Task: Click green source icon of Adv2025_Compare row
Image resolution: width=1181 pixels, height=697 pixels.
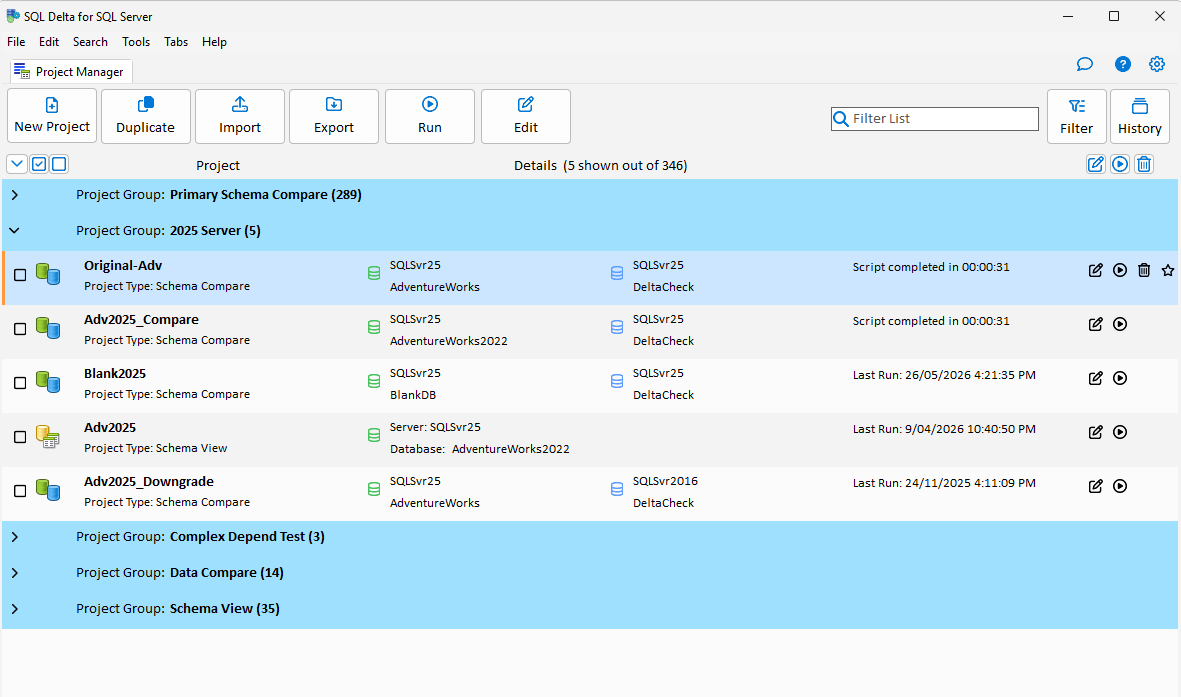Action: (x=374, y=327)
